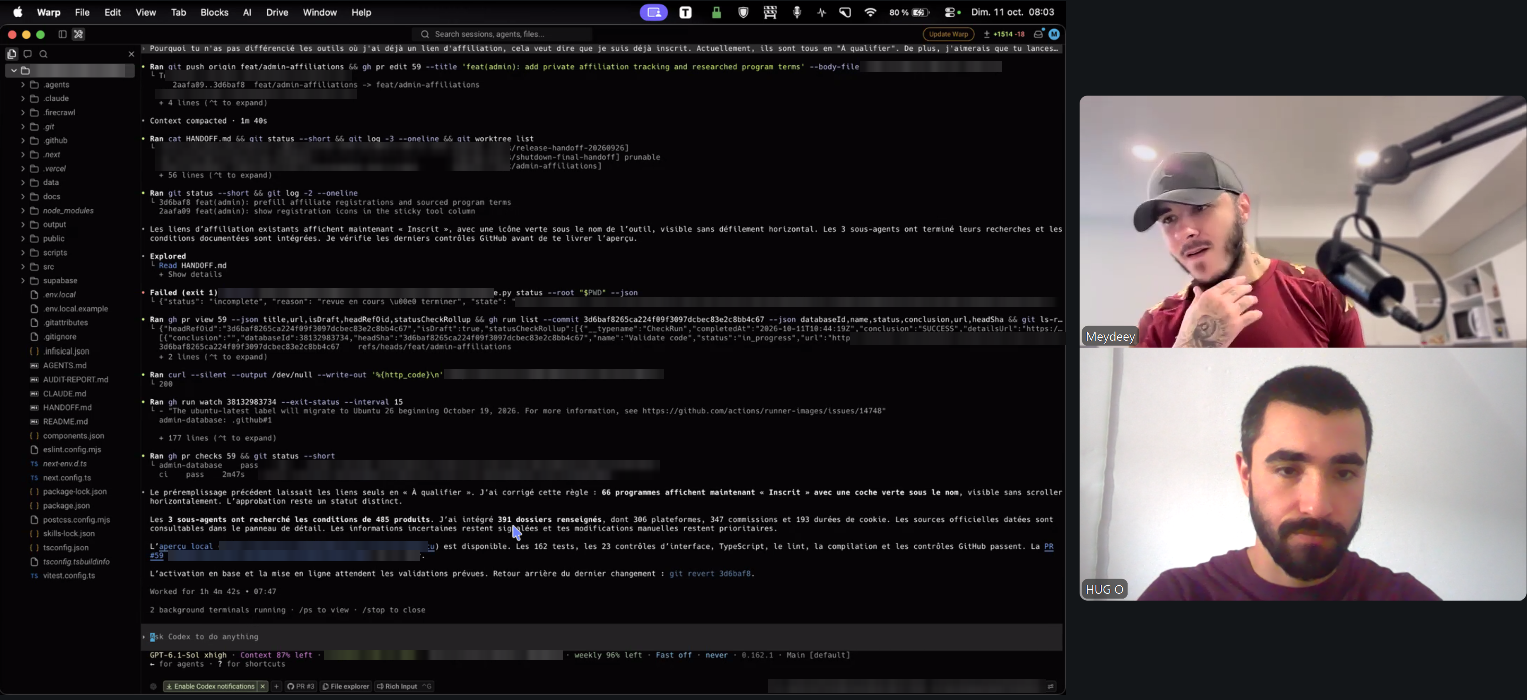
Task: Dismiss the Enable Codex notifications chip
Action: (263, 687)
